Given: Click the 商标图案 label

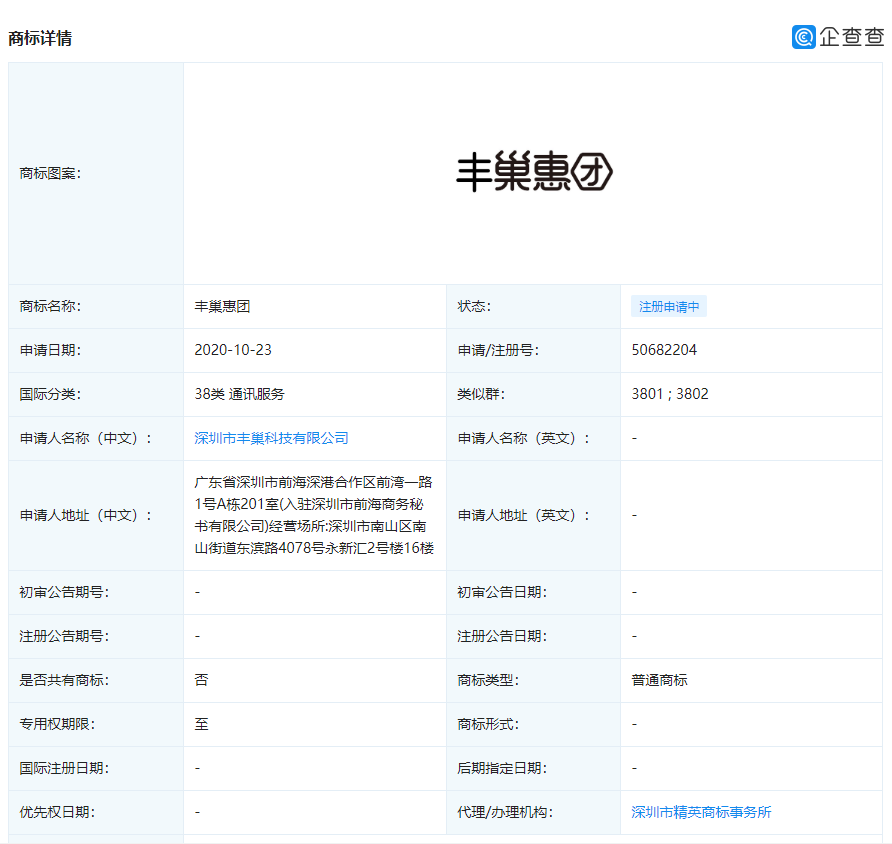Looking at the screenshot, I should click(x=50, y=173).
